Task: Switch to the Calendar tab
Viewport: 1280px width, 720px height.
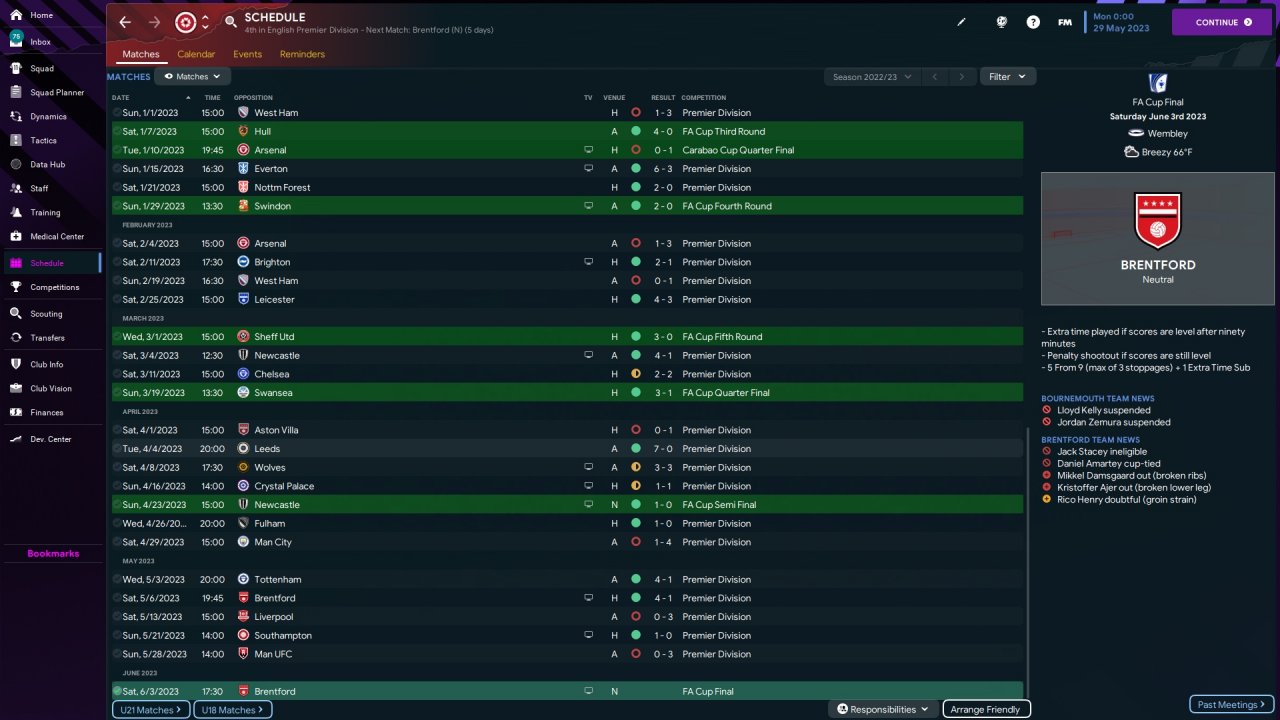Action: (x=196, y=54)
